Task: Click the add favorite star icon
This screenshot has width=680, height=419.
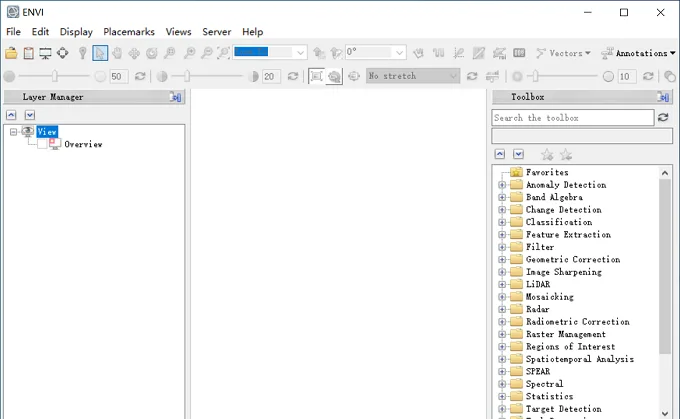Action: pos(547,154)
